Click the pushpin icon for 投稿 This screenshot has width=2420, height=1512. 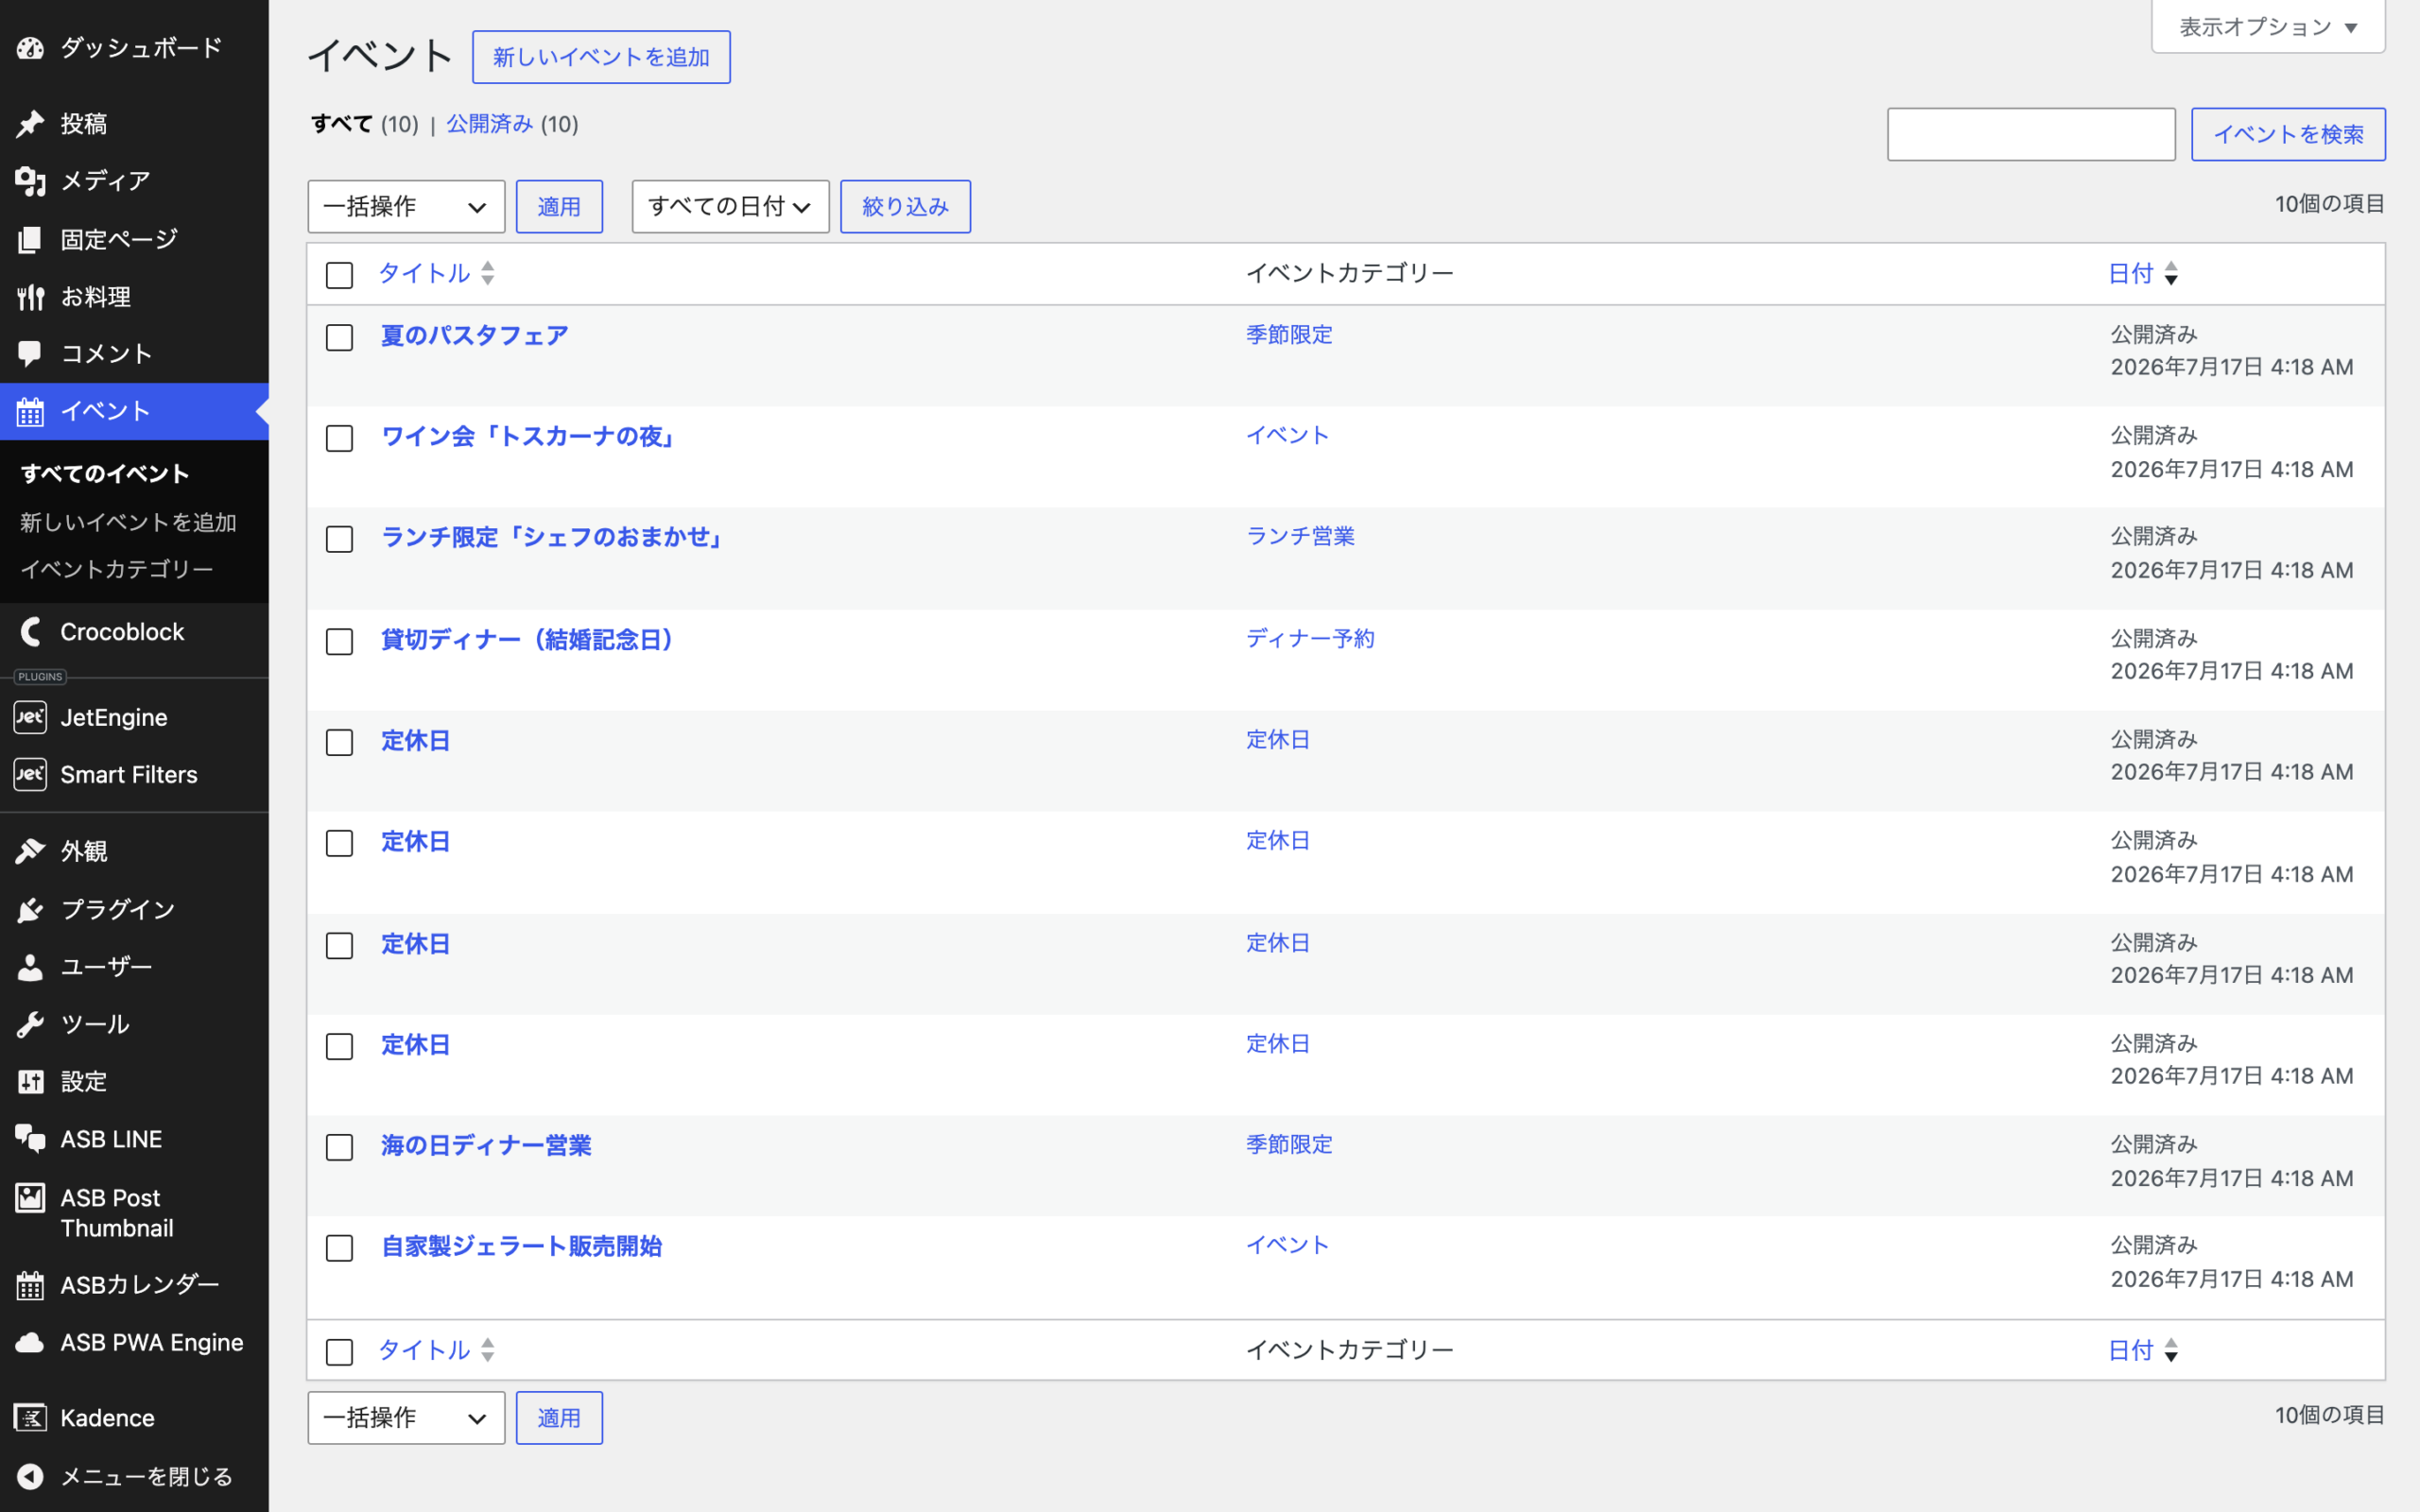coord(30,123)
